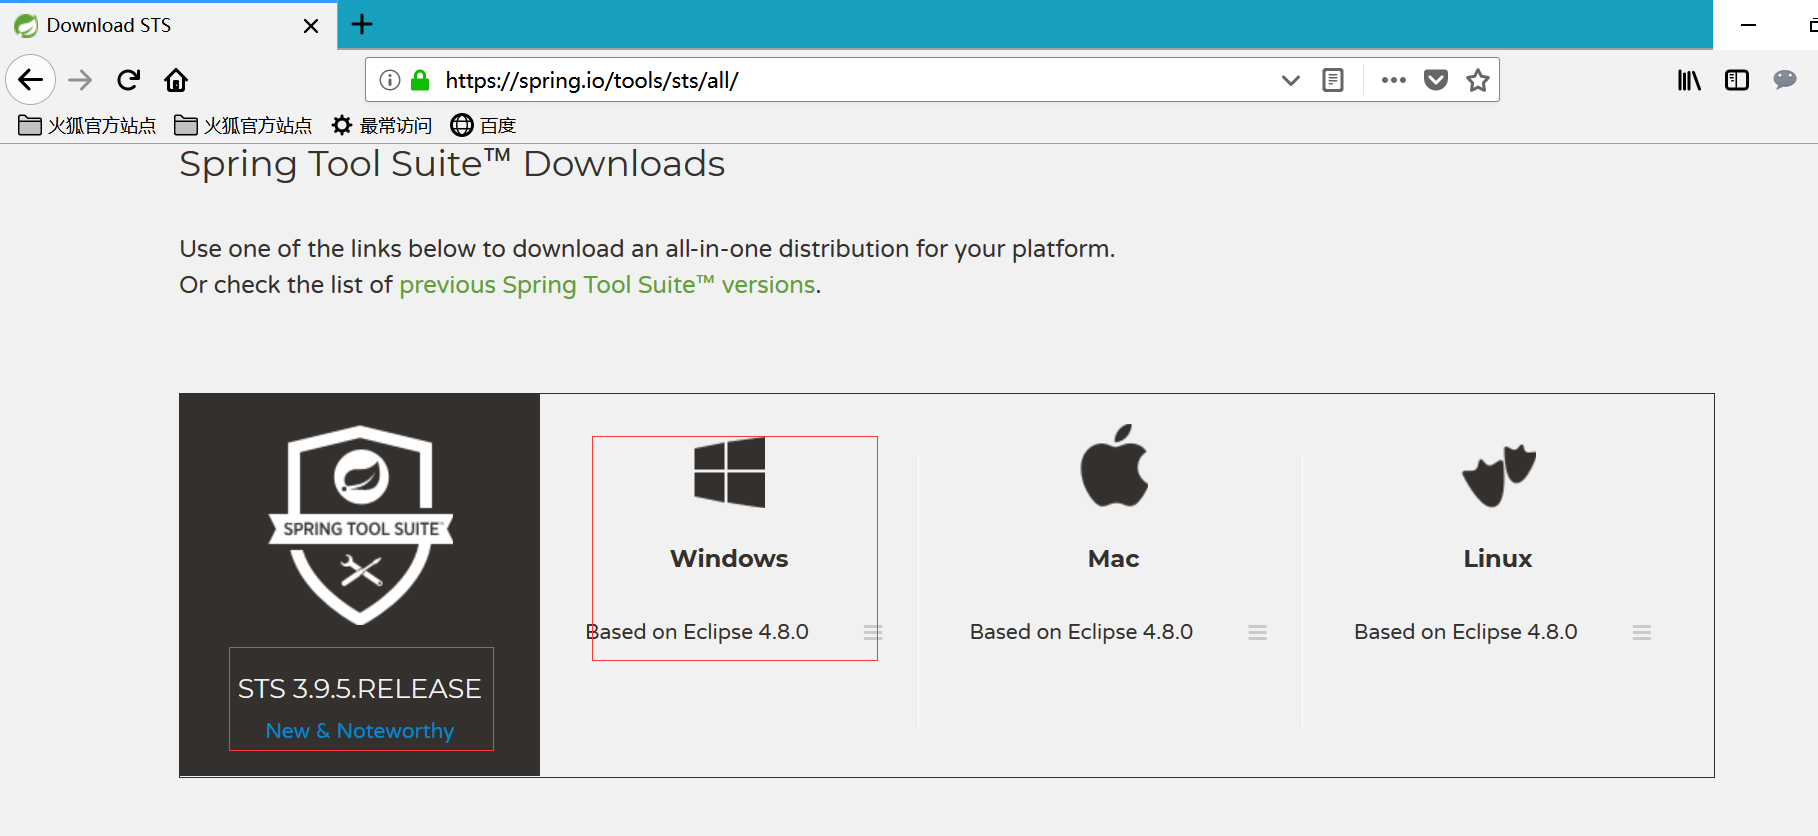Click the browser back arrow button
This screenshot has width=1818, height=836.
click(31, 80)
